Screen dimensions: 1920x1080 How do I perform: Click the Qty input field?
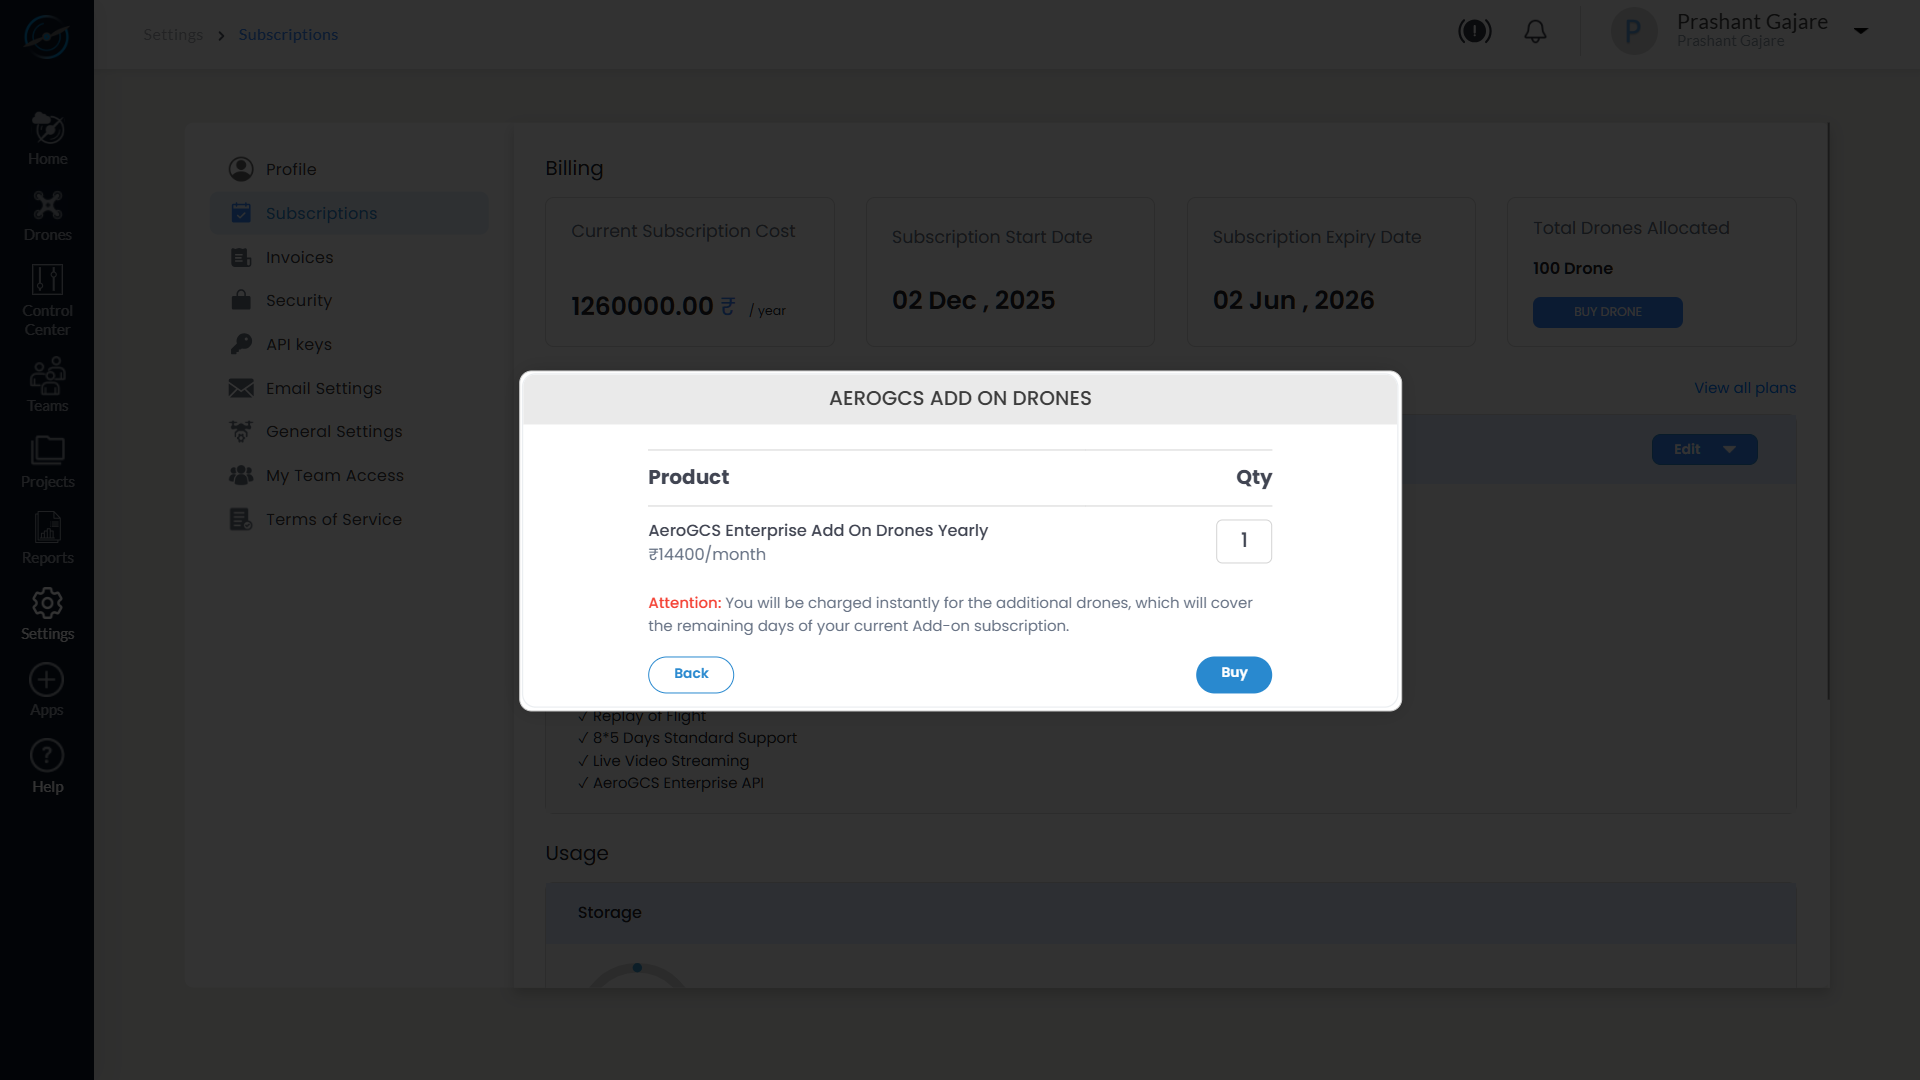(1243, 541)
